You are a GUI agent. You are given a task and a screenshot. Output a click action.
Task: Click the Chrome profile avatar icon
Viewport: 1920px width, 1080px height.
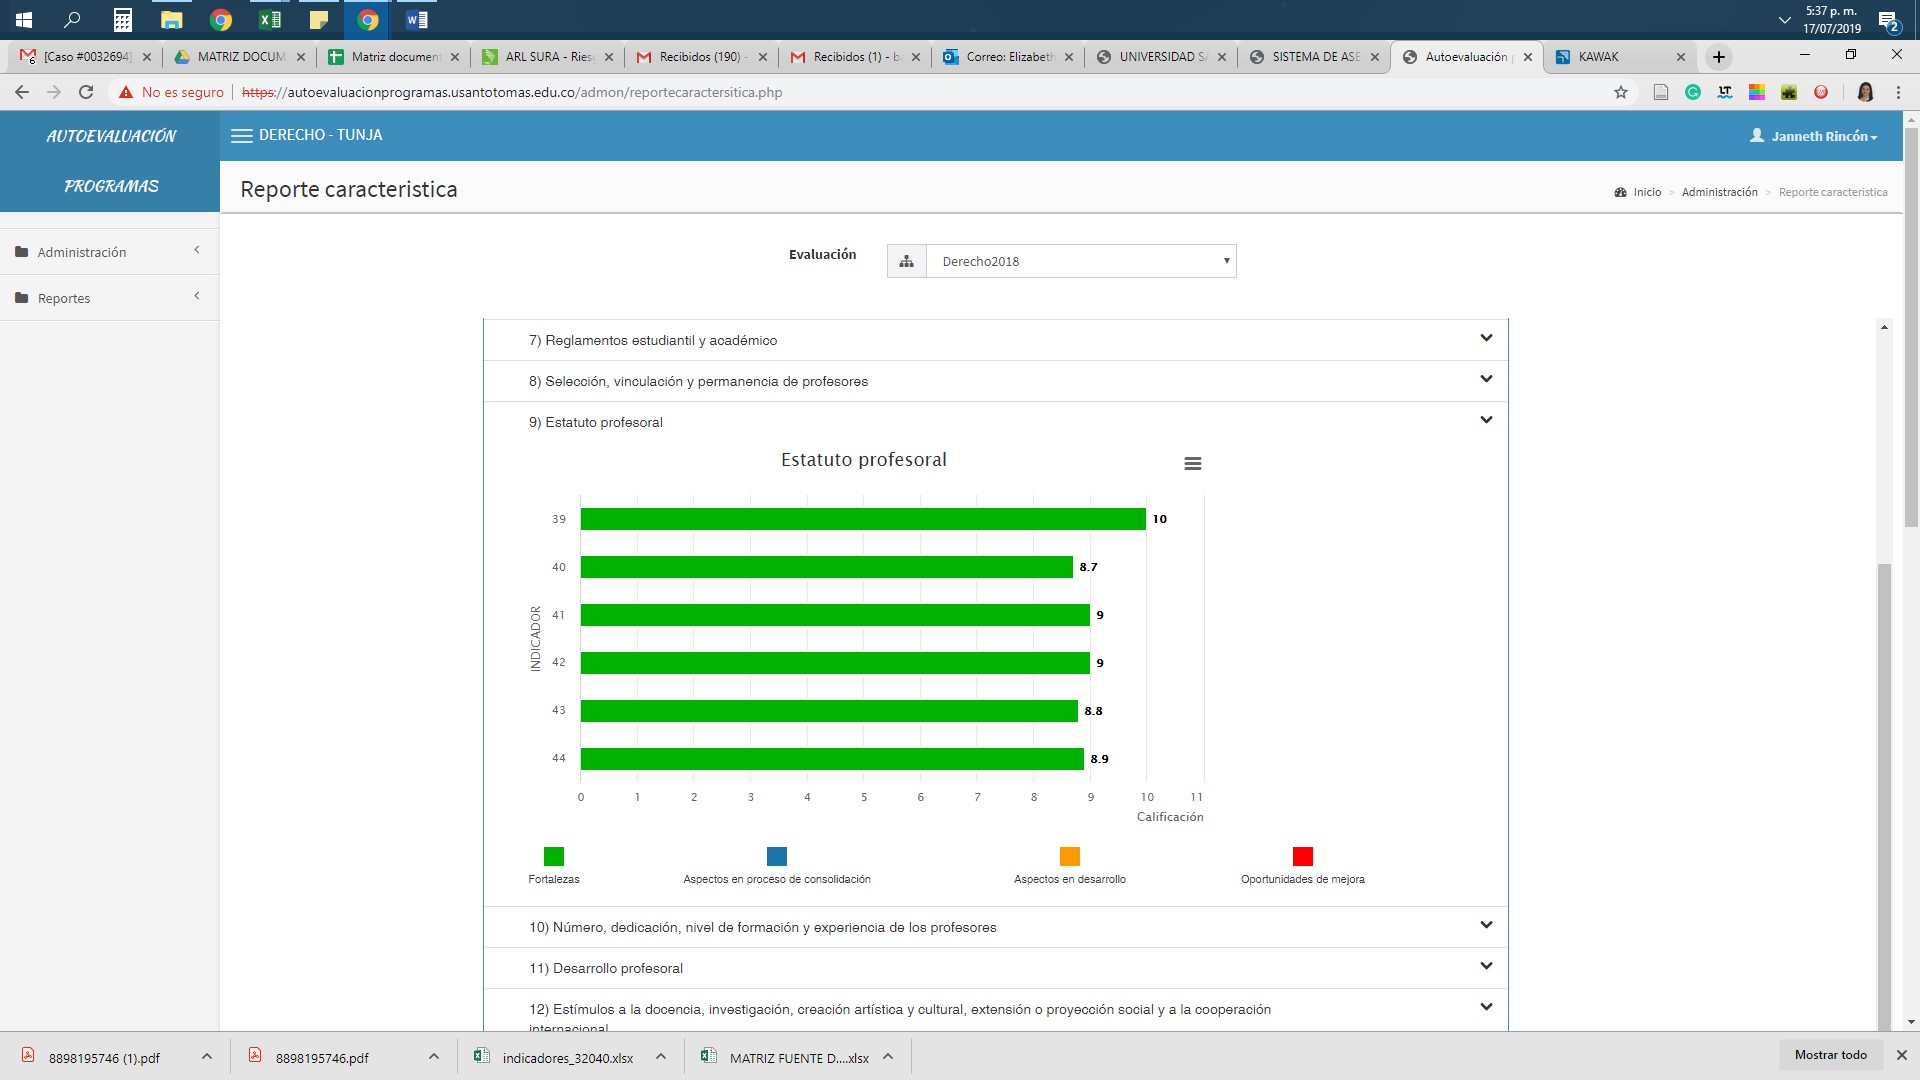pos(1865,92)
